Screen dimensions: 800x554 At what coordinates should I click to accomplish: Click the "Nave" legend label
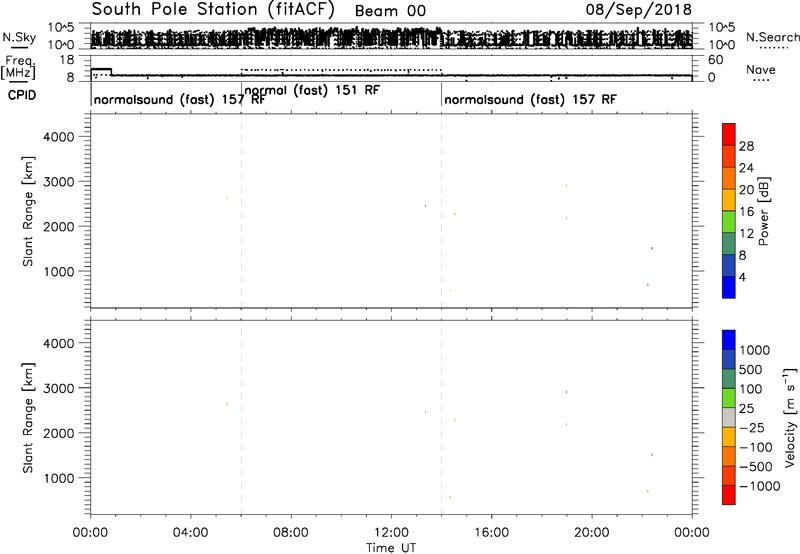tap(760, 70)
